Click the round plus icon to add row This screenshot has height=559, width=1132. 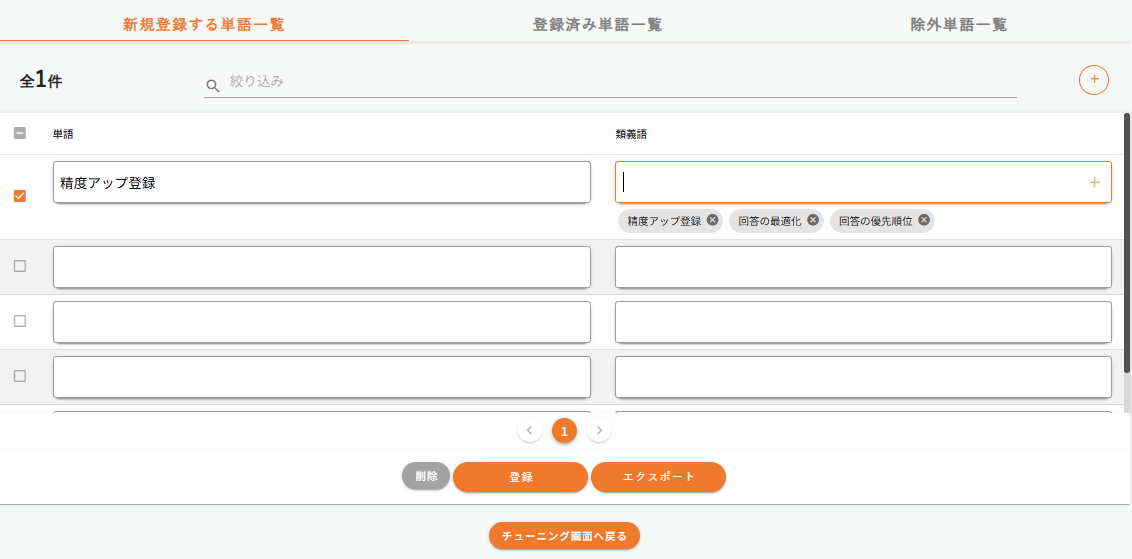[x=1093, y=79]
